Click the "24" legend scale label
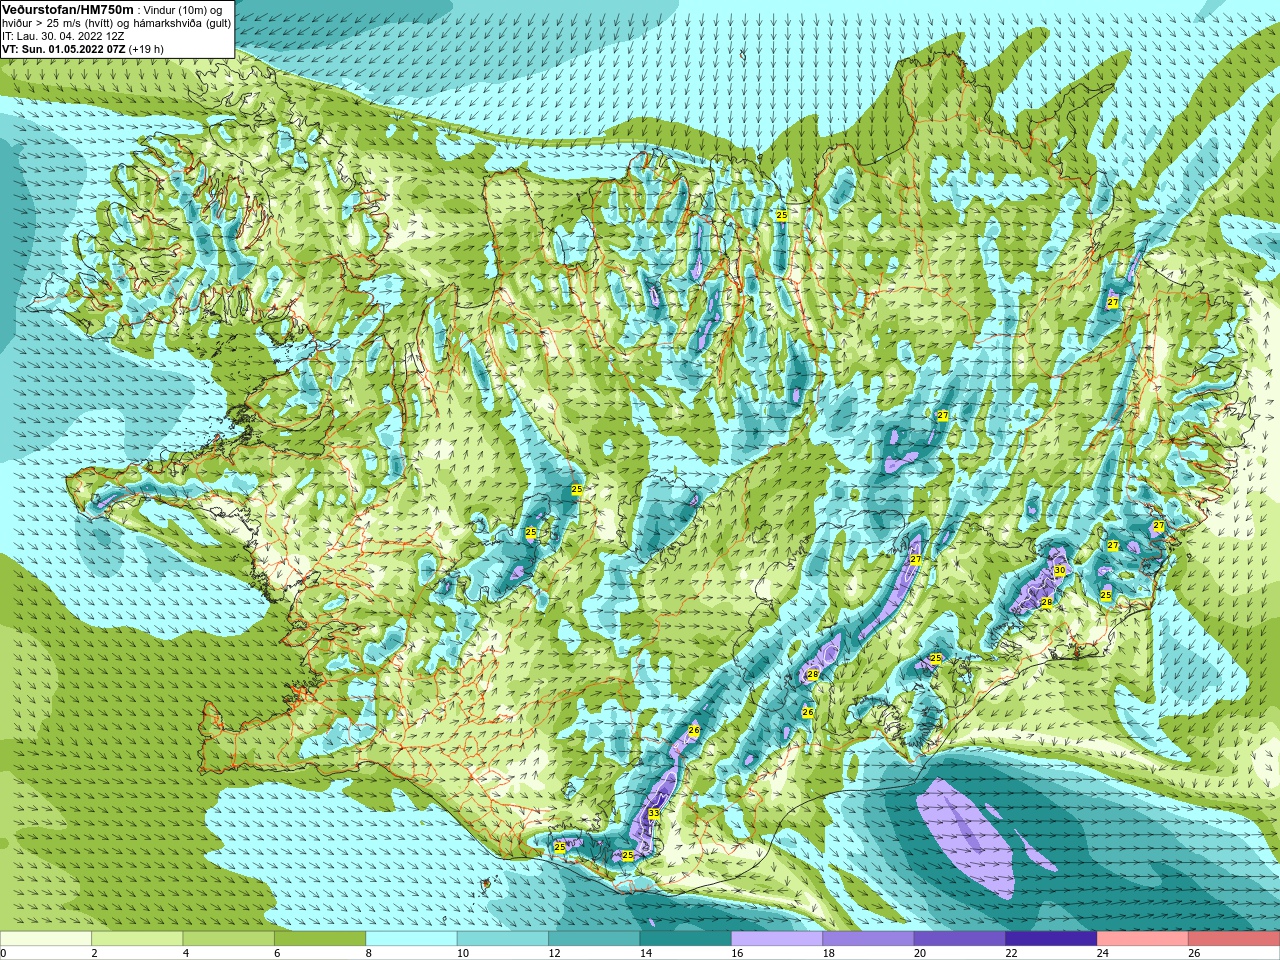This screenshot has width=1280, height=960. tap(1103, 953)
